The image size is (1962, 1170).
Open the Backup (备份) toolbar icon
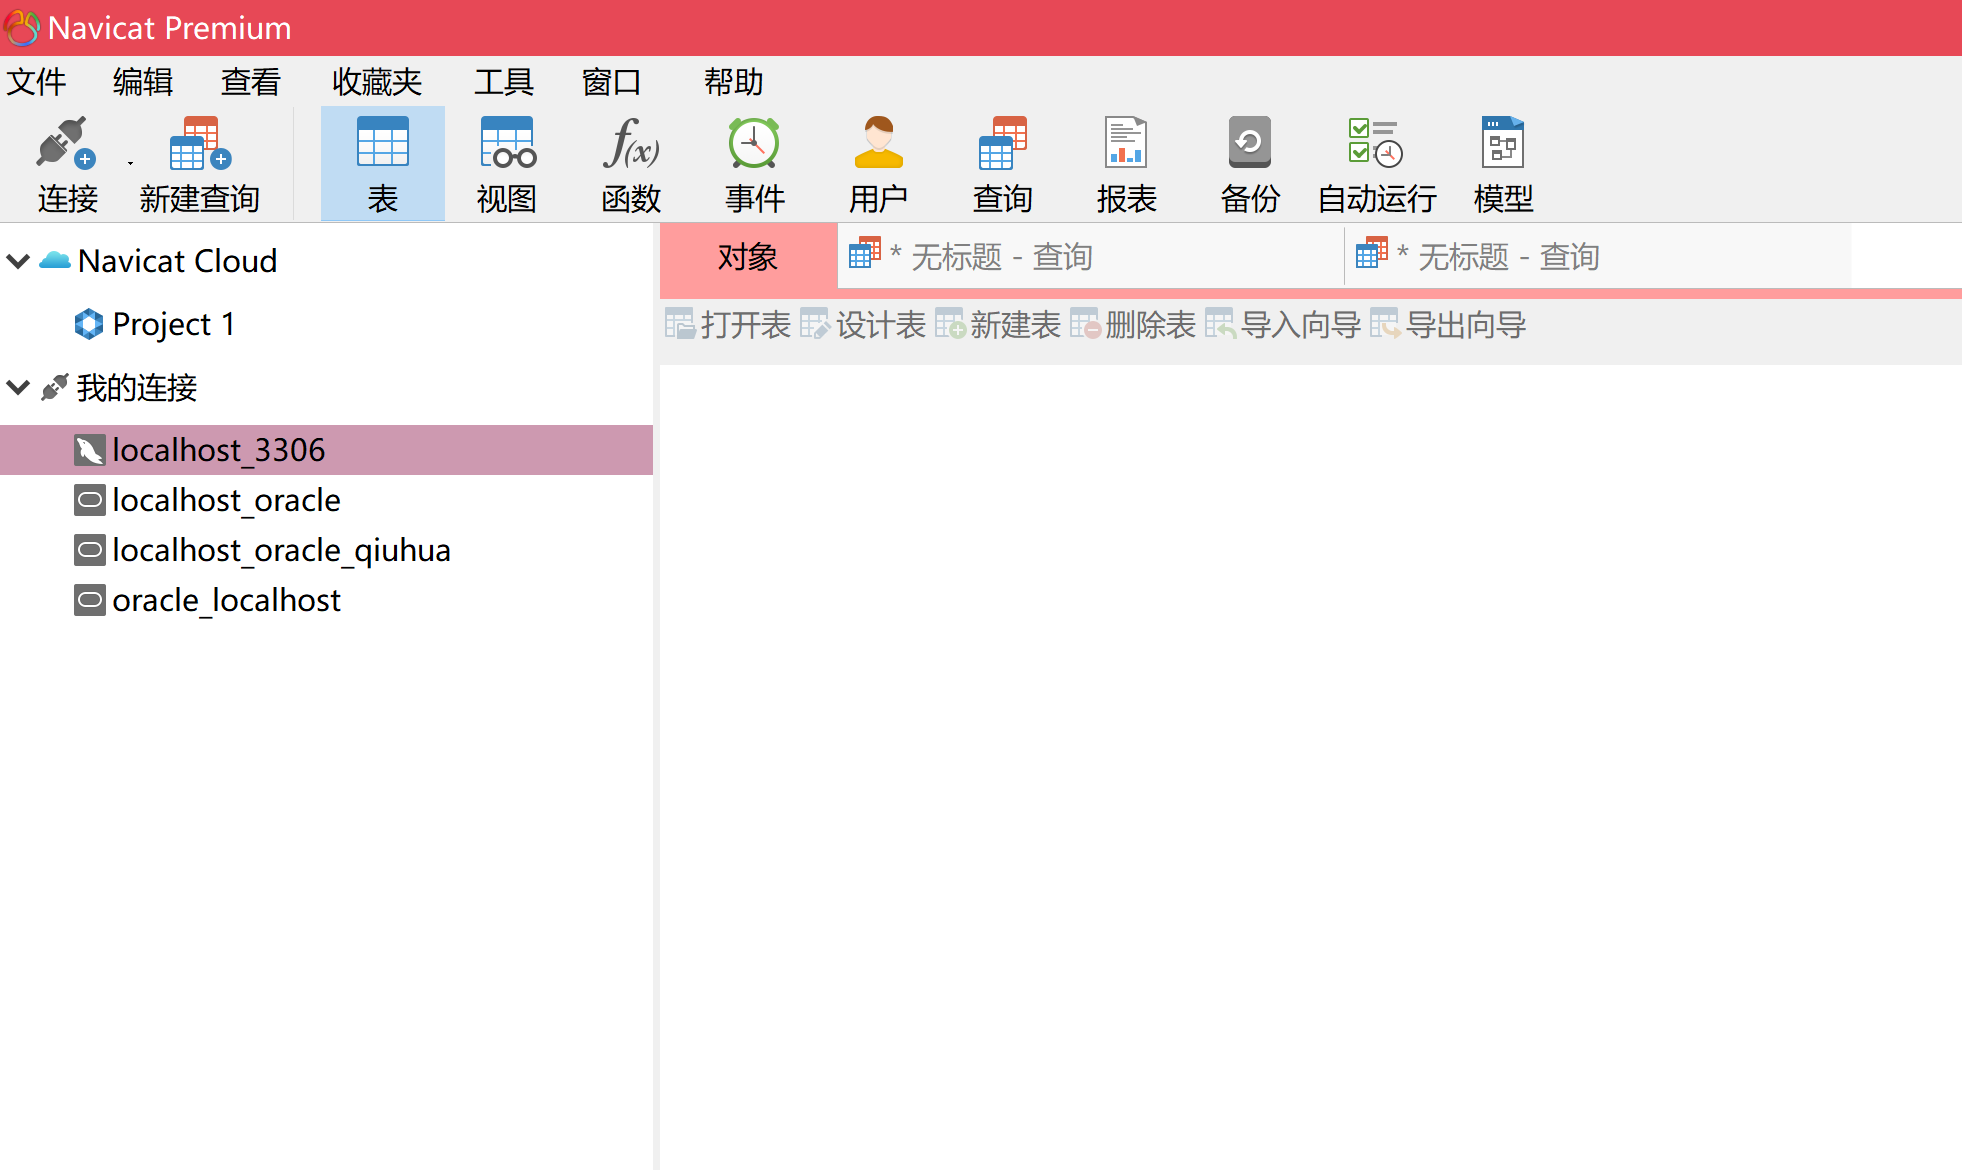click(x=1250, y=142)
